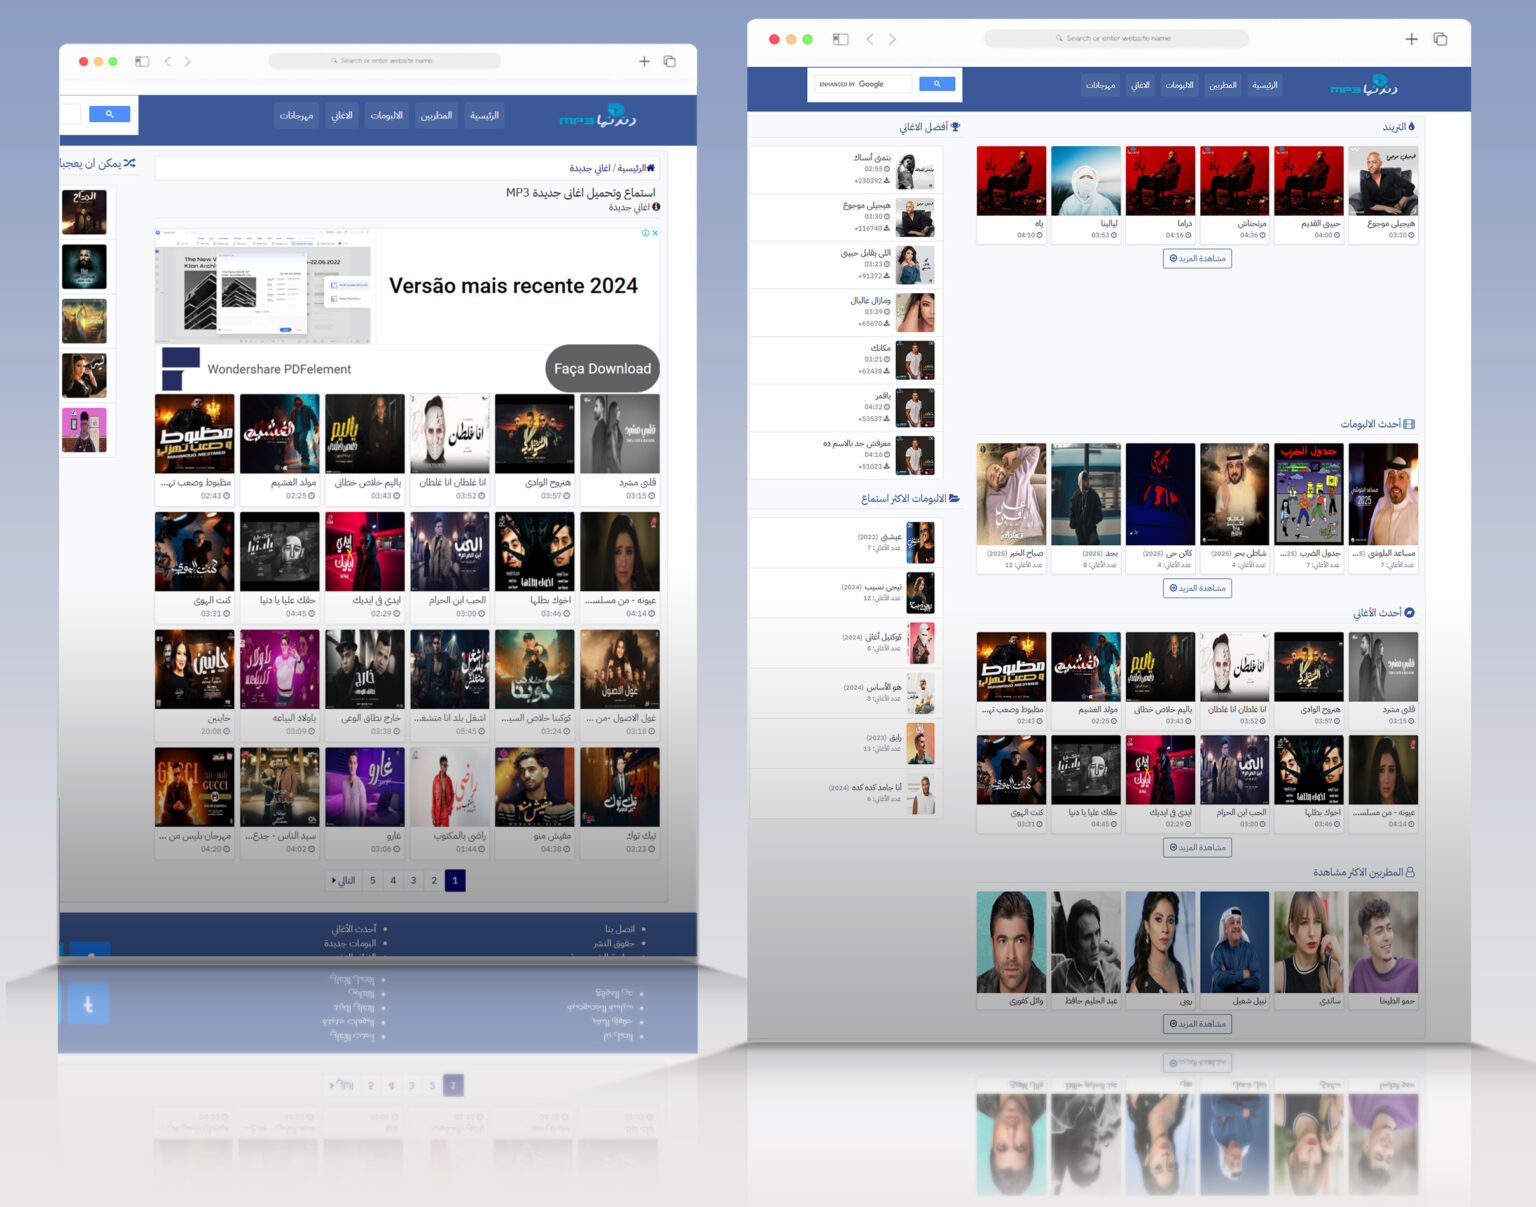
Task: Click the Tumblr social icon in the footer
Action: pos(87,1004)
